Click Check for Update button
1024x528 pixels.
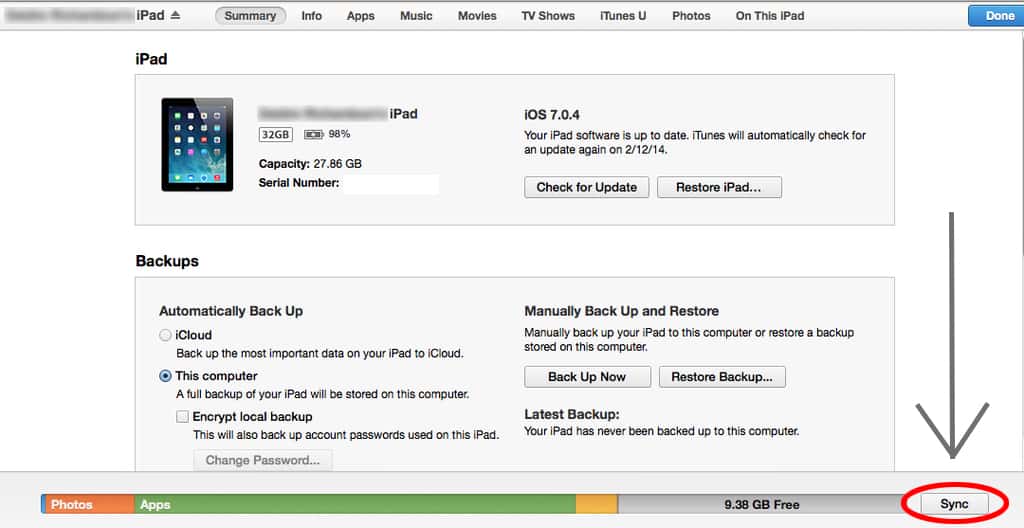click(x=586, y=187)
